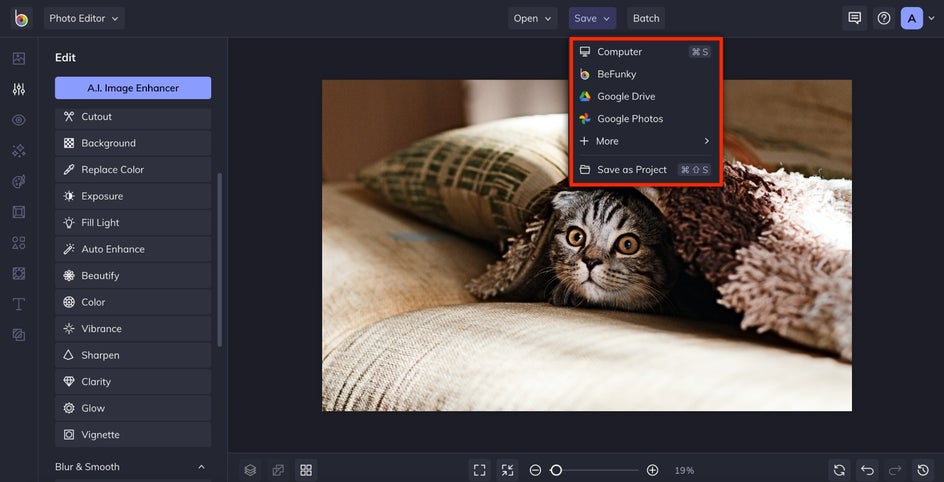
Task: Click the zoom out minus icon
Action: click(x=535, y=470)
